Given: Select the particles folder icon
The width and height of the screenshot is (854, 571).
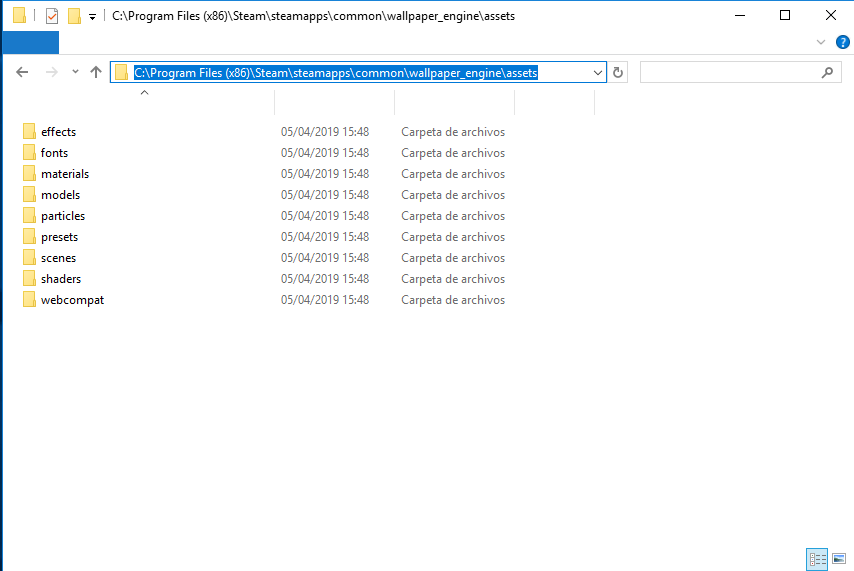Looking at the screenshot, I should (29, 216).
